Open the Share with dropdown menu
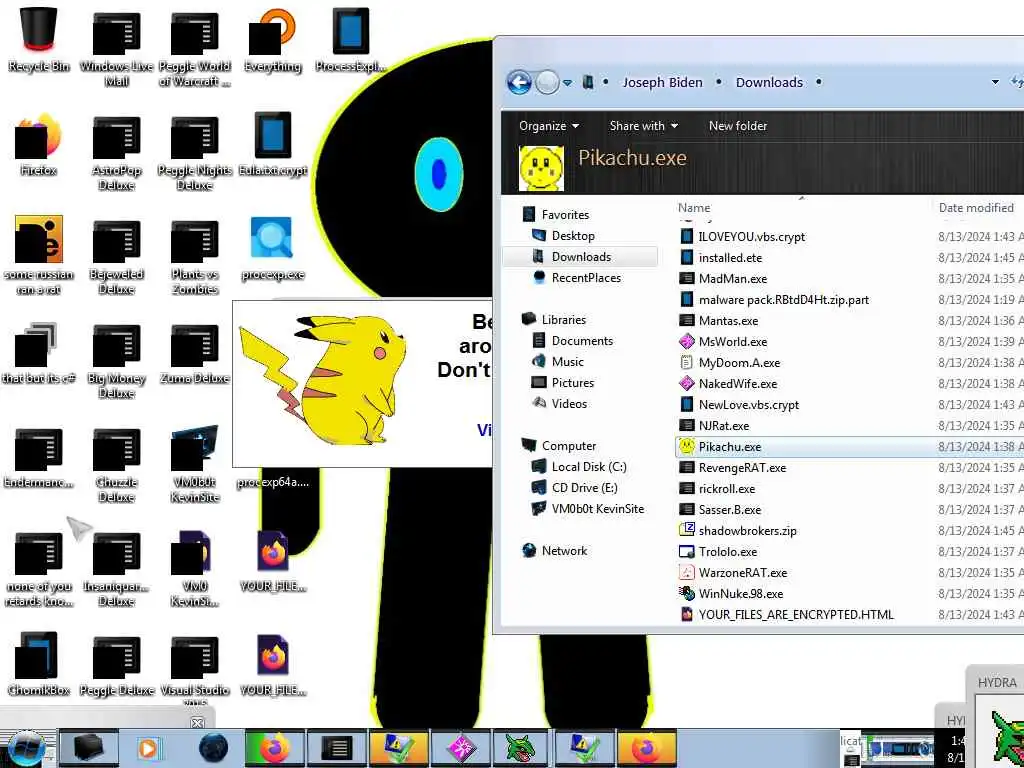 click(x=643, y=126)
